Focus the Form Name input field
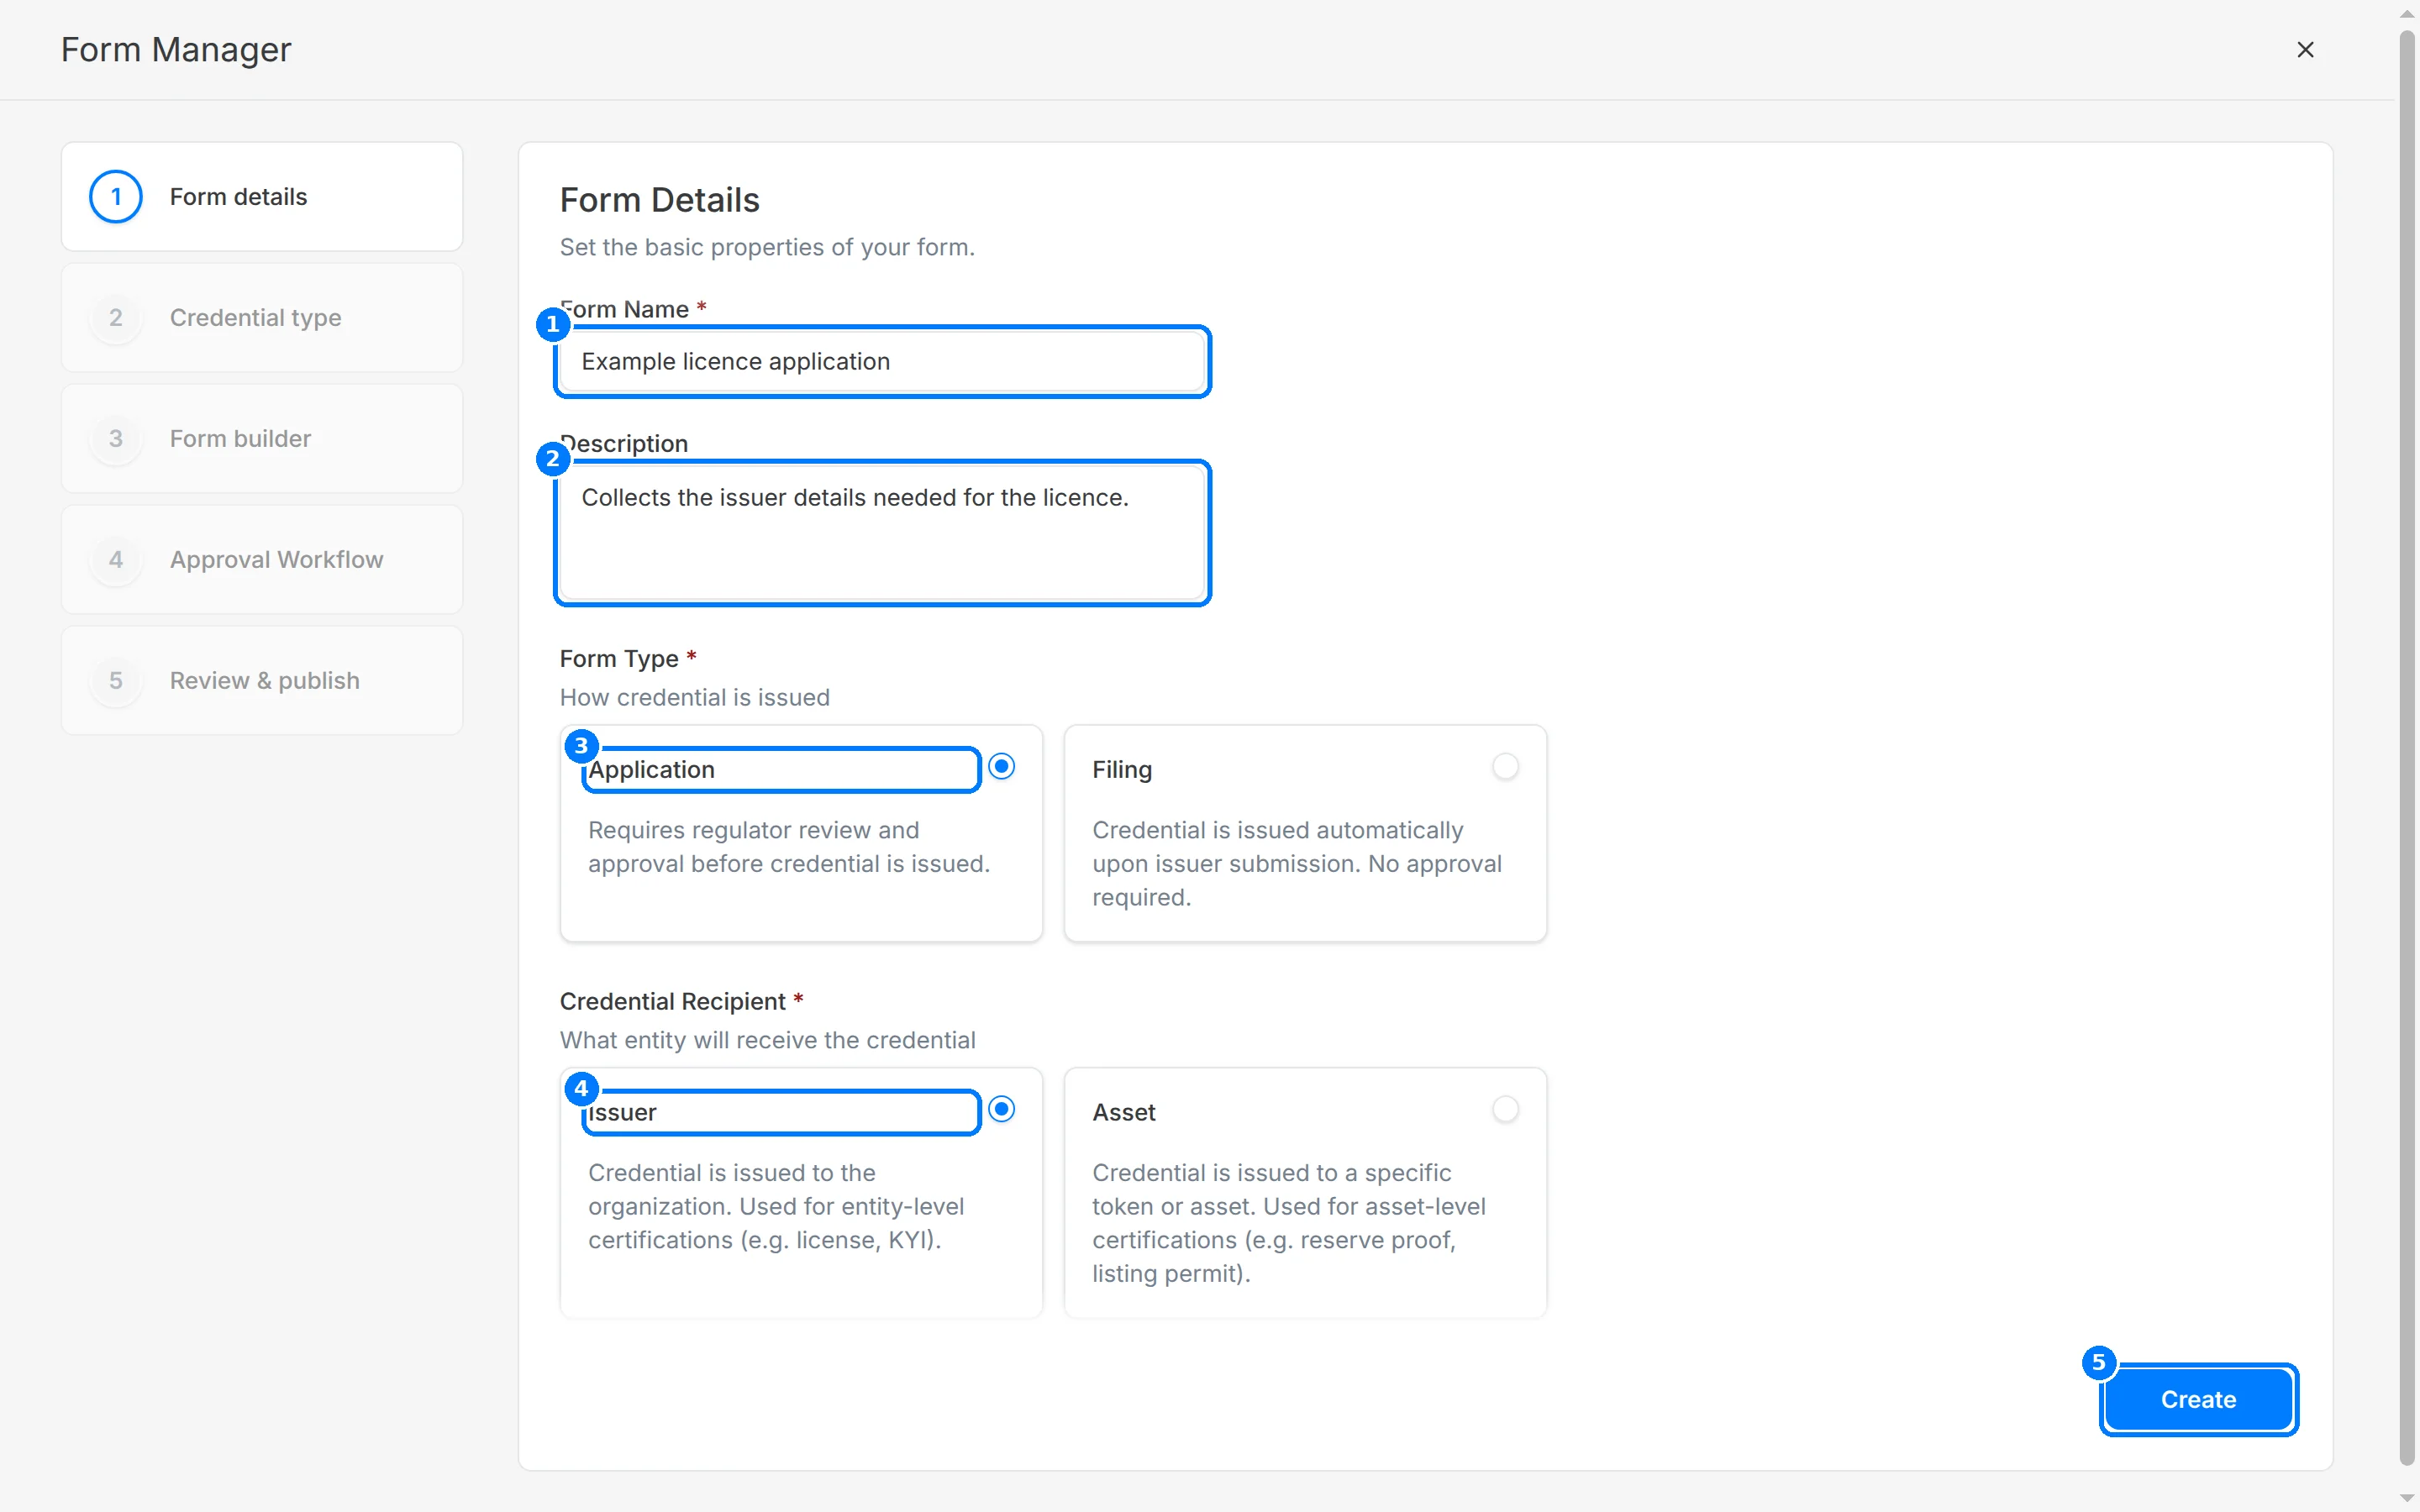This screenshot has width=2420, height=1512. (882, 361)
